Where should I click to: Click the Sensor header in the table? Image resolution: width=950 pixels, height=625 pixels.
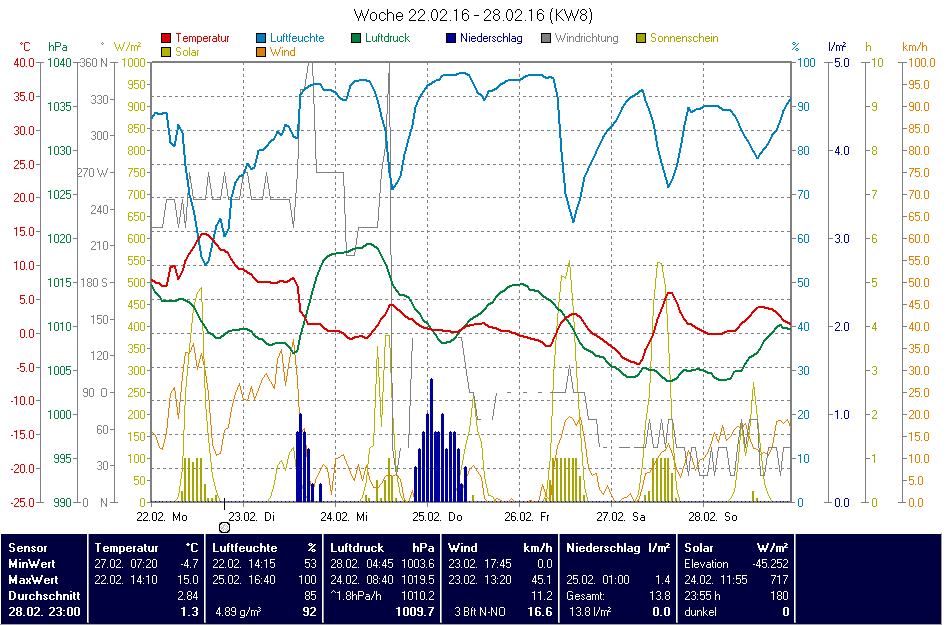[28, 547]
